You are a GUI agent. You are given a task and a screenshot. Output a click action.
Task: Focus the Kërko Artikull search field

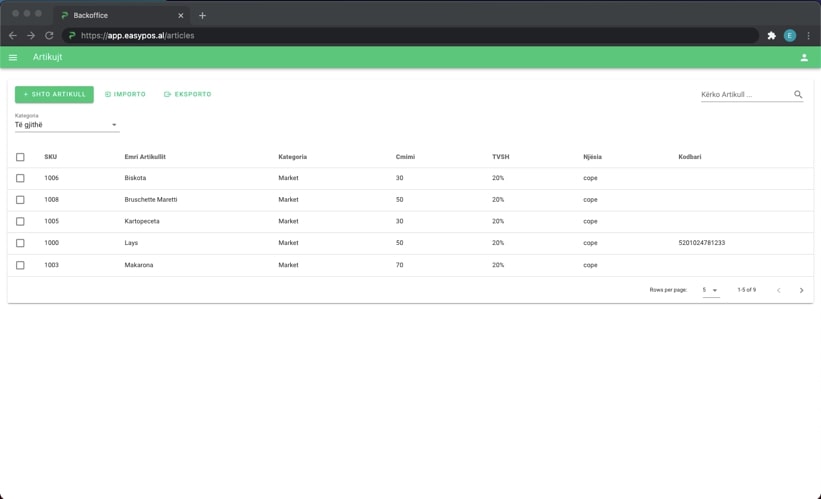point(745,95)
